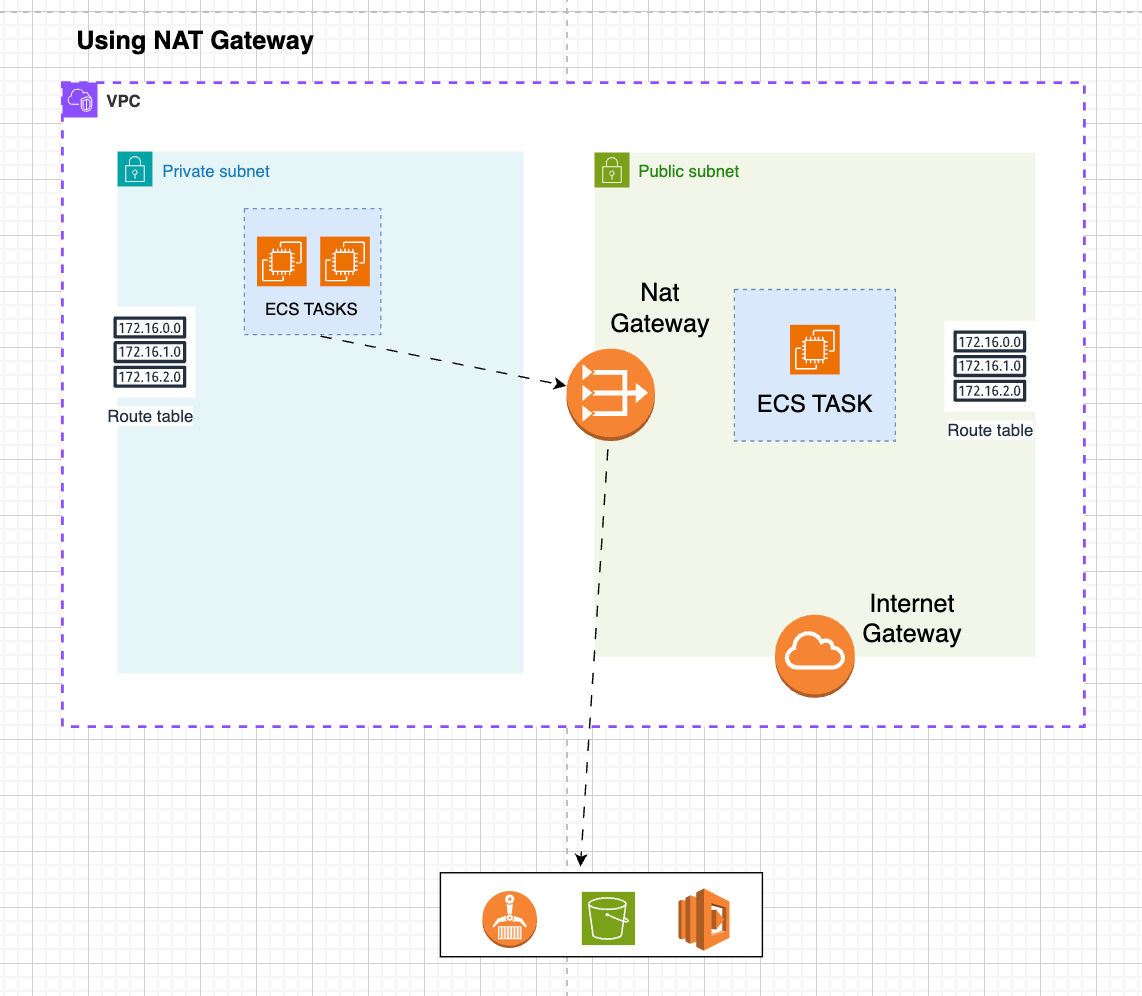Select the private subnet route table icon
Screen dimensions: 1142x996
(150, 352)
